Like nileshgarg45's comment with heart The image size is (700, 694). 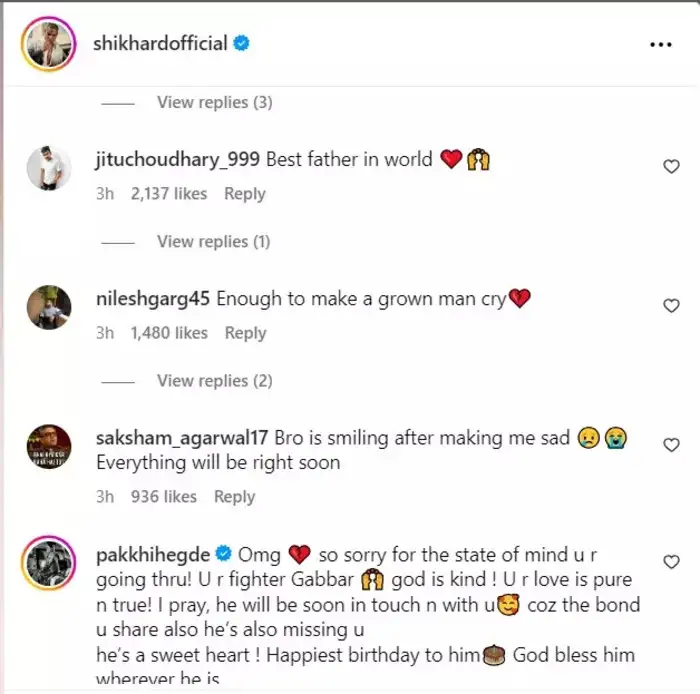pos(672,306)
